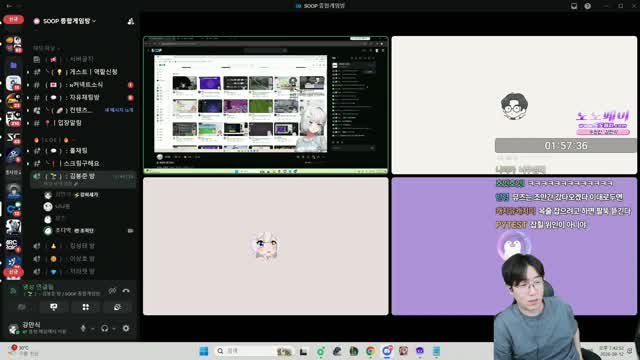The image size is (640, 360).
Task: Toggle microphone mute
Action: tap(83, 328)
